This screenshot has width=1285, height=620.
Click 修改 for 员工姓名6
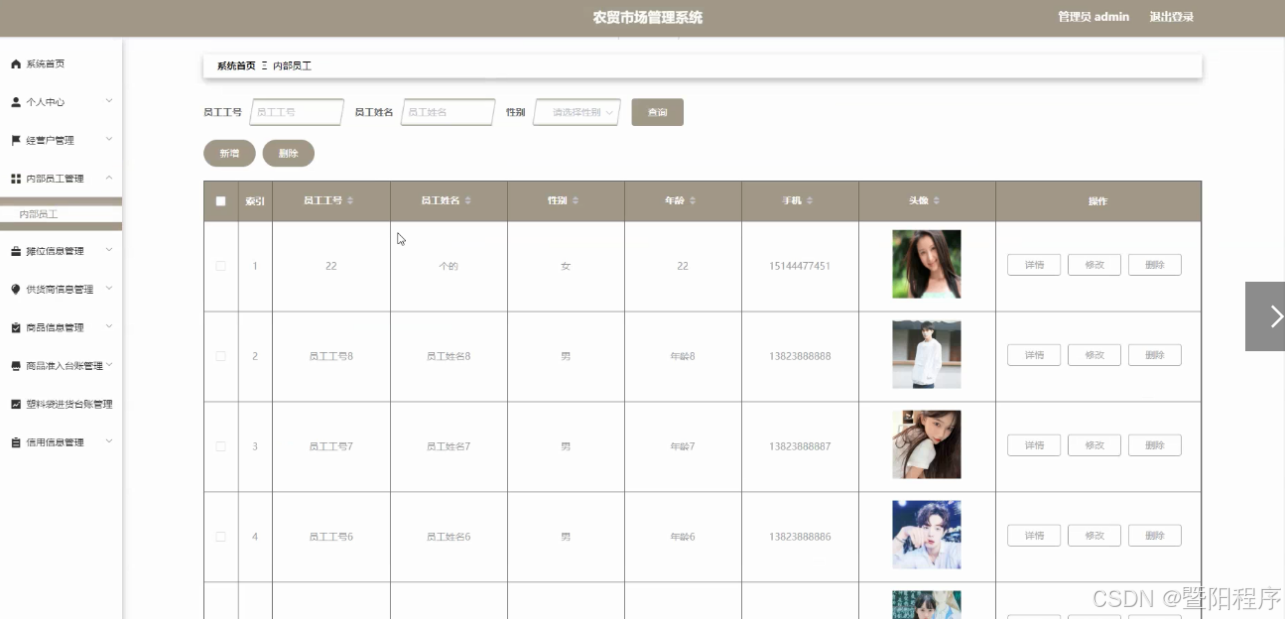tap(1094, 535)
